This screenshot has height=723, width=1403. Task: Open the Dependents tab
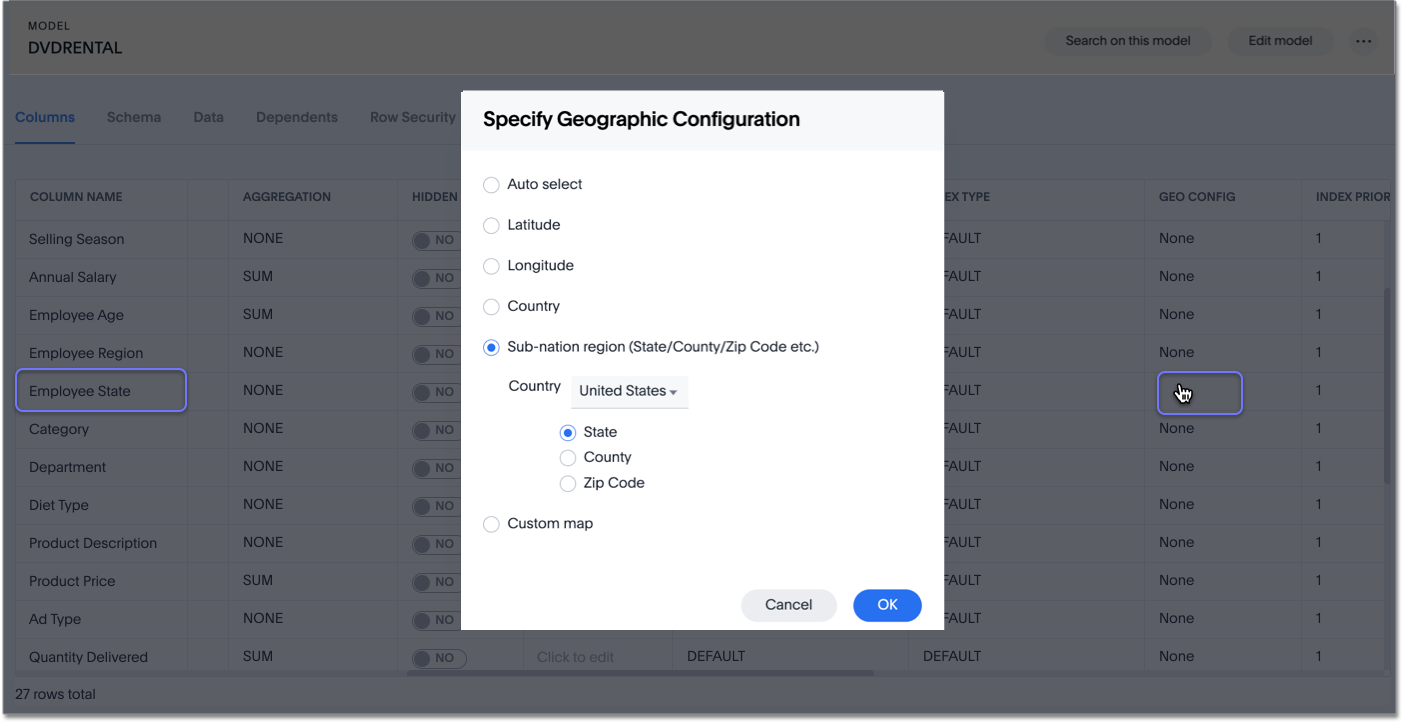click(296, 117)
